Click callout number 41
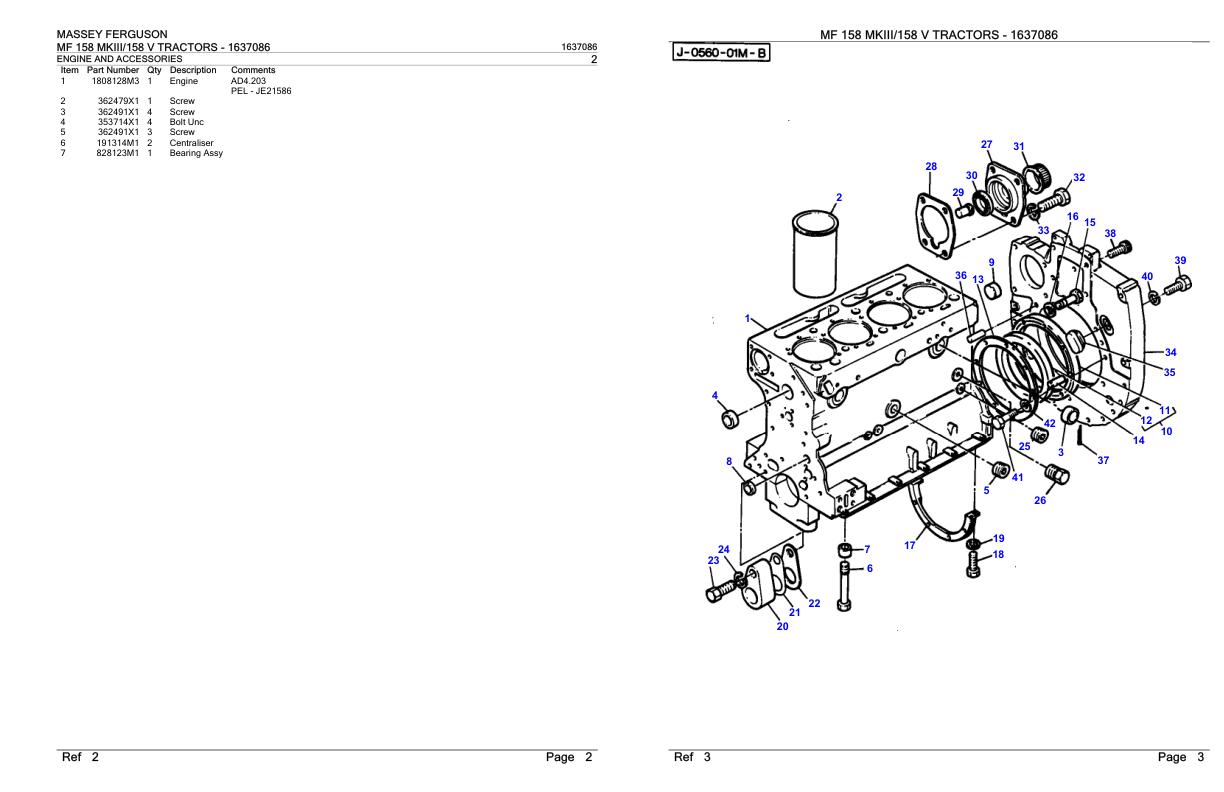 [x=1017, y=477]
